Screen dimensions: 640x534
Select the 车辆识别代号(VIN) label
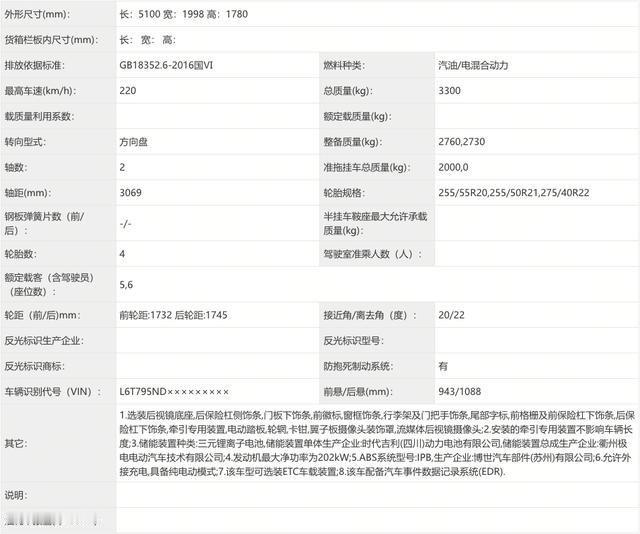pyautogui.click(x=53, y=392)
